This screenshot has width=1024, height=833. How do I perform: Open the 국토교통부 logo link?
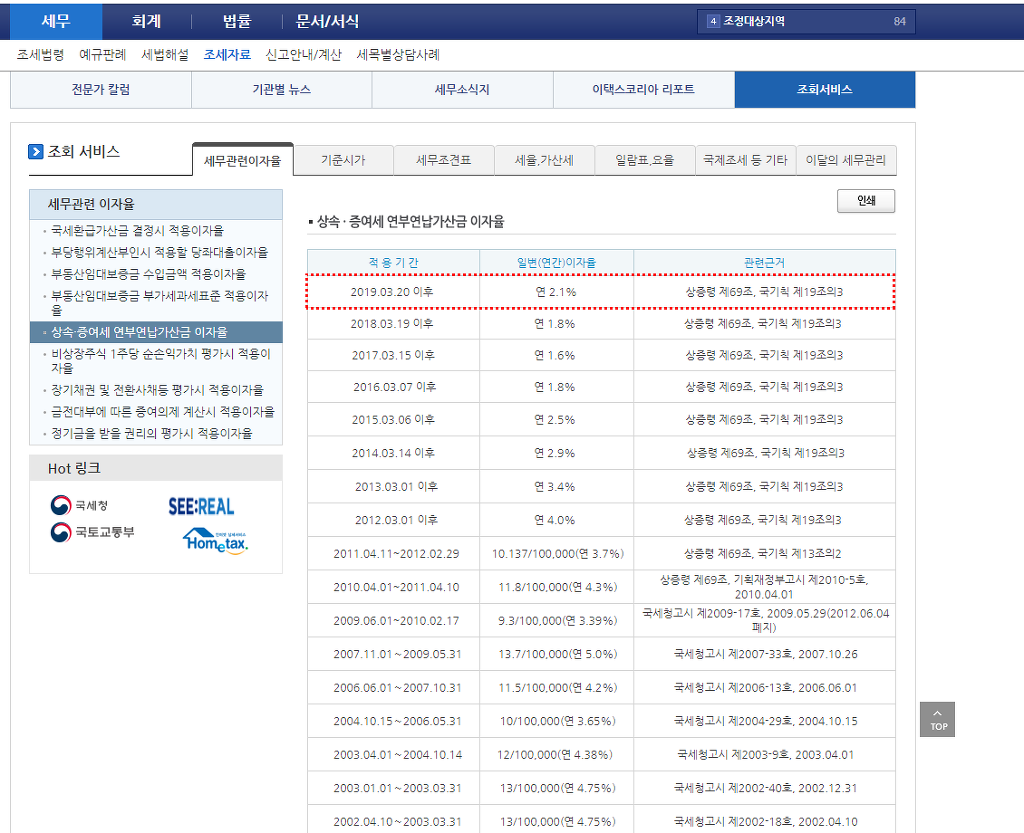[x=92, y=531]
